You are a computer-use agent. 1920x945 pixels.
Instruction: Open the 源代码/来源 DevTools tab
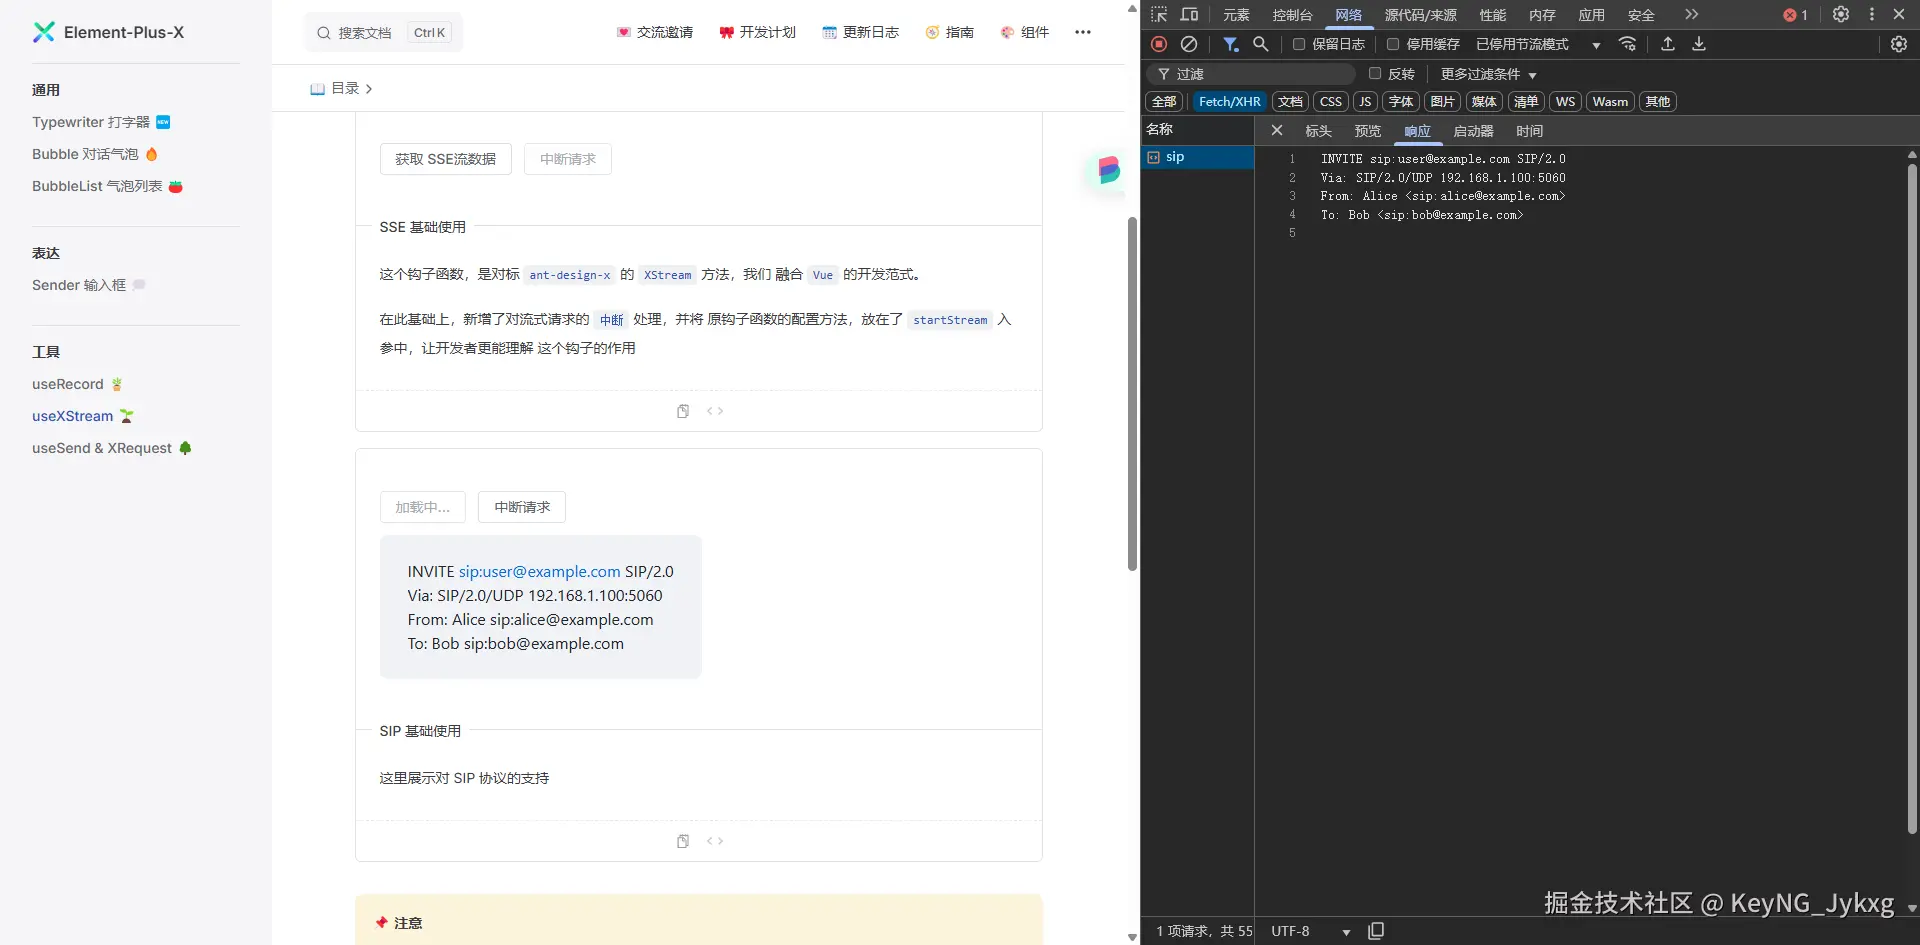click(1420, 15)
